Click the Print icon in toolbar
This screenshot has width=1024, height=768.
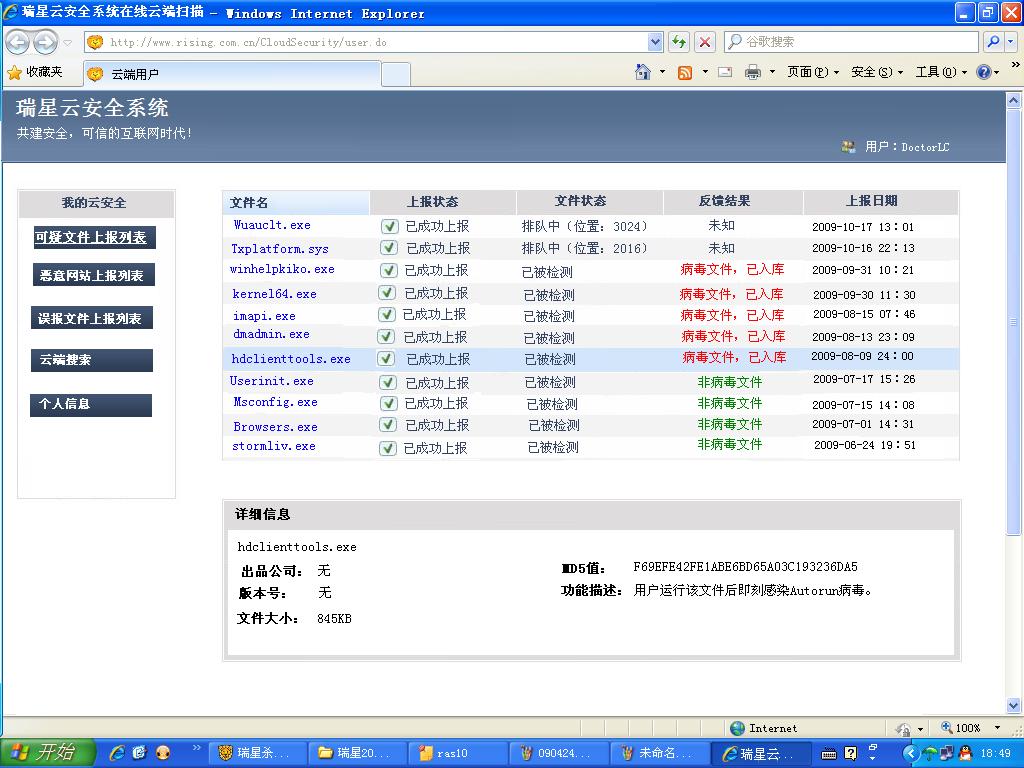(753, 72)
